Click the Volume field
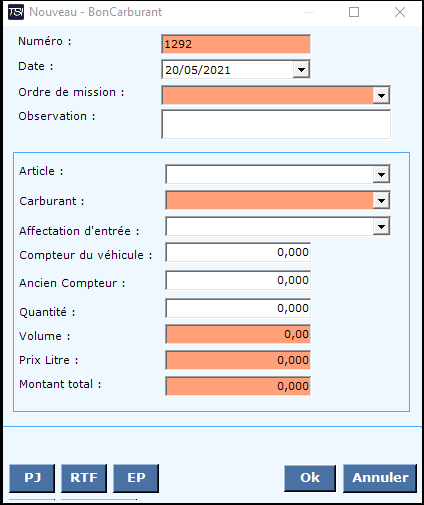Viewport: 424px width, 505px height. tap(238, 334)
